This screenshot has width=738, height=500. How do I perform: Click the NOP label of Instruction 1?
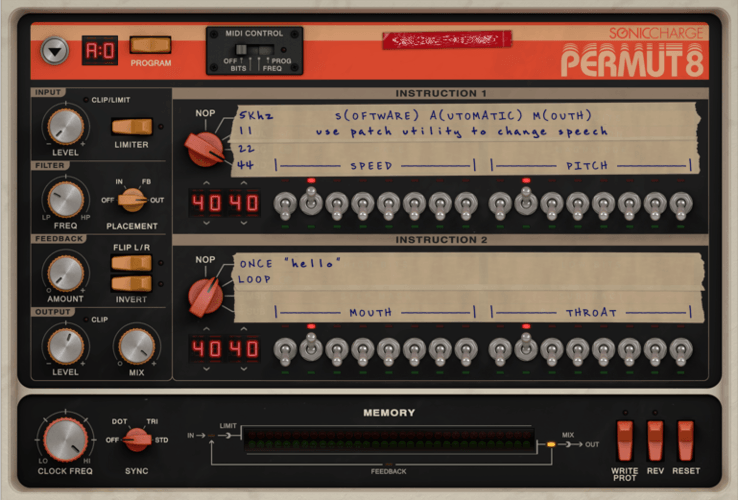(205, 113)
